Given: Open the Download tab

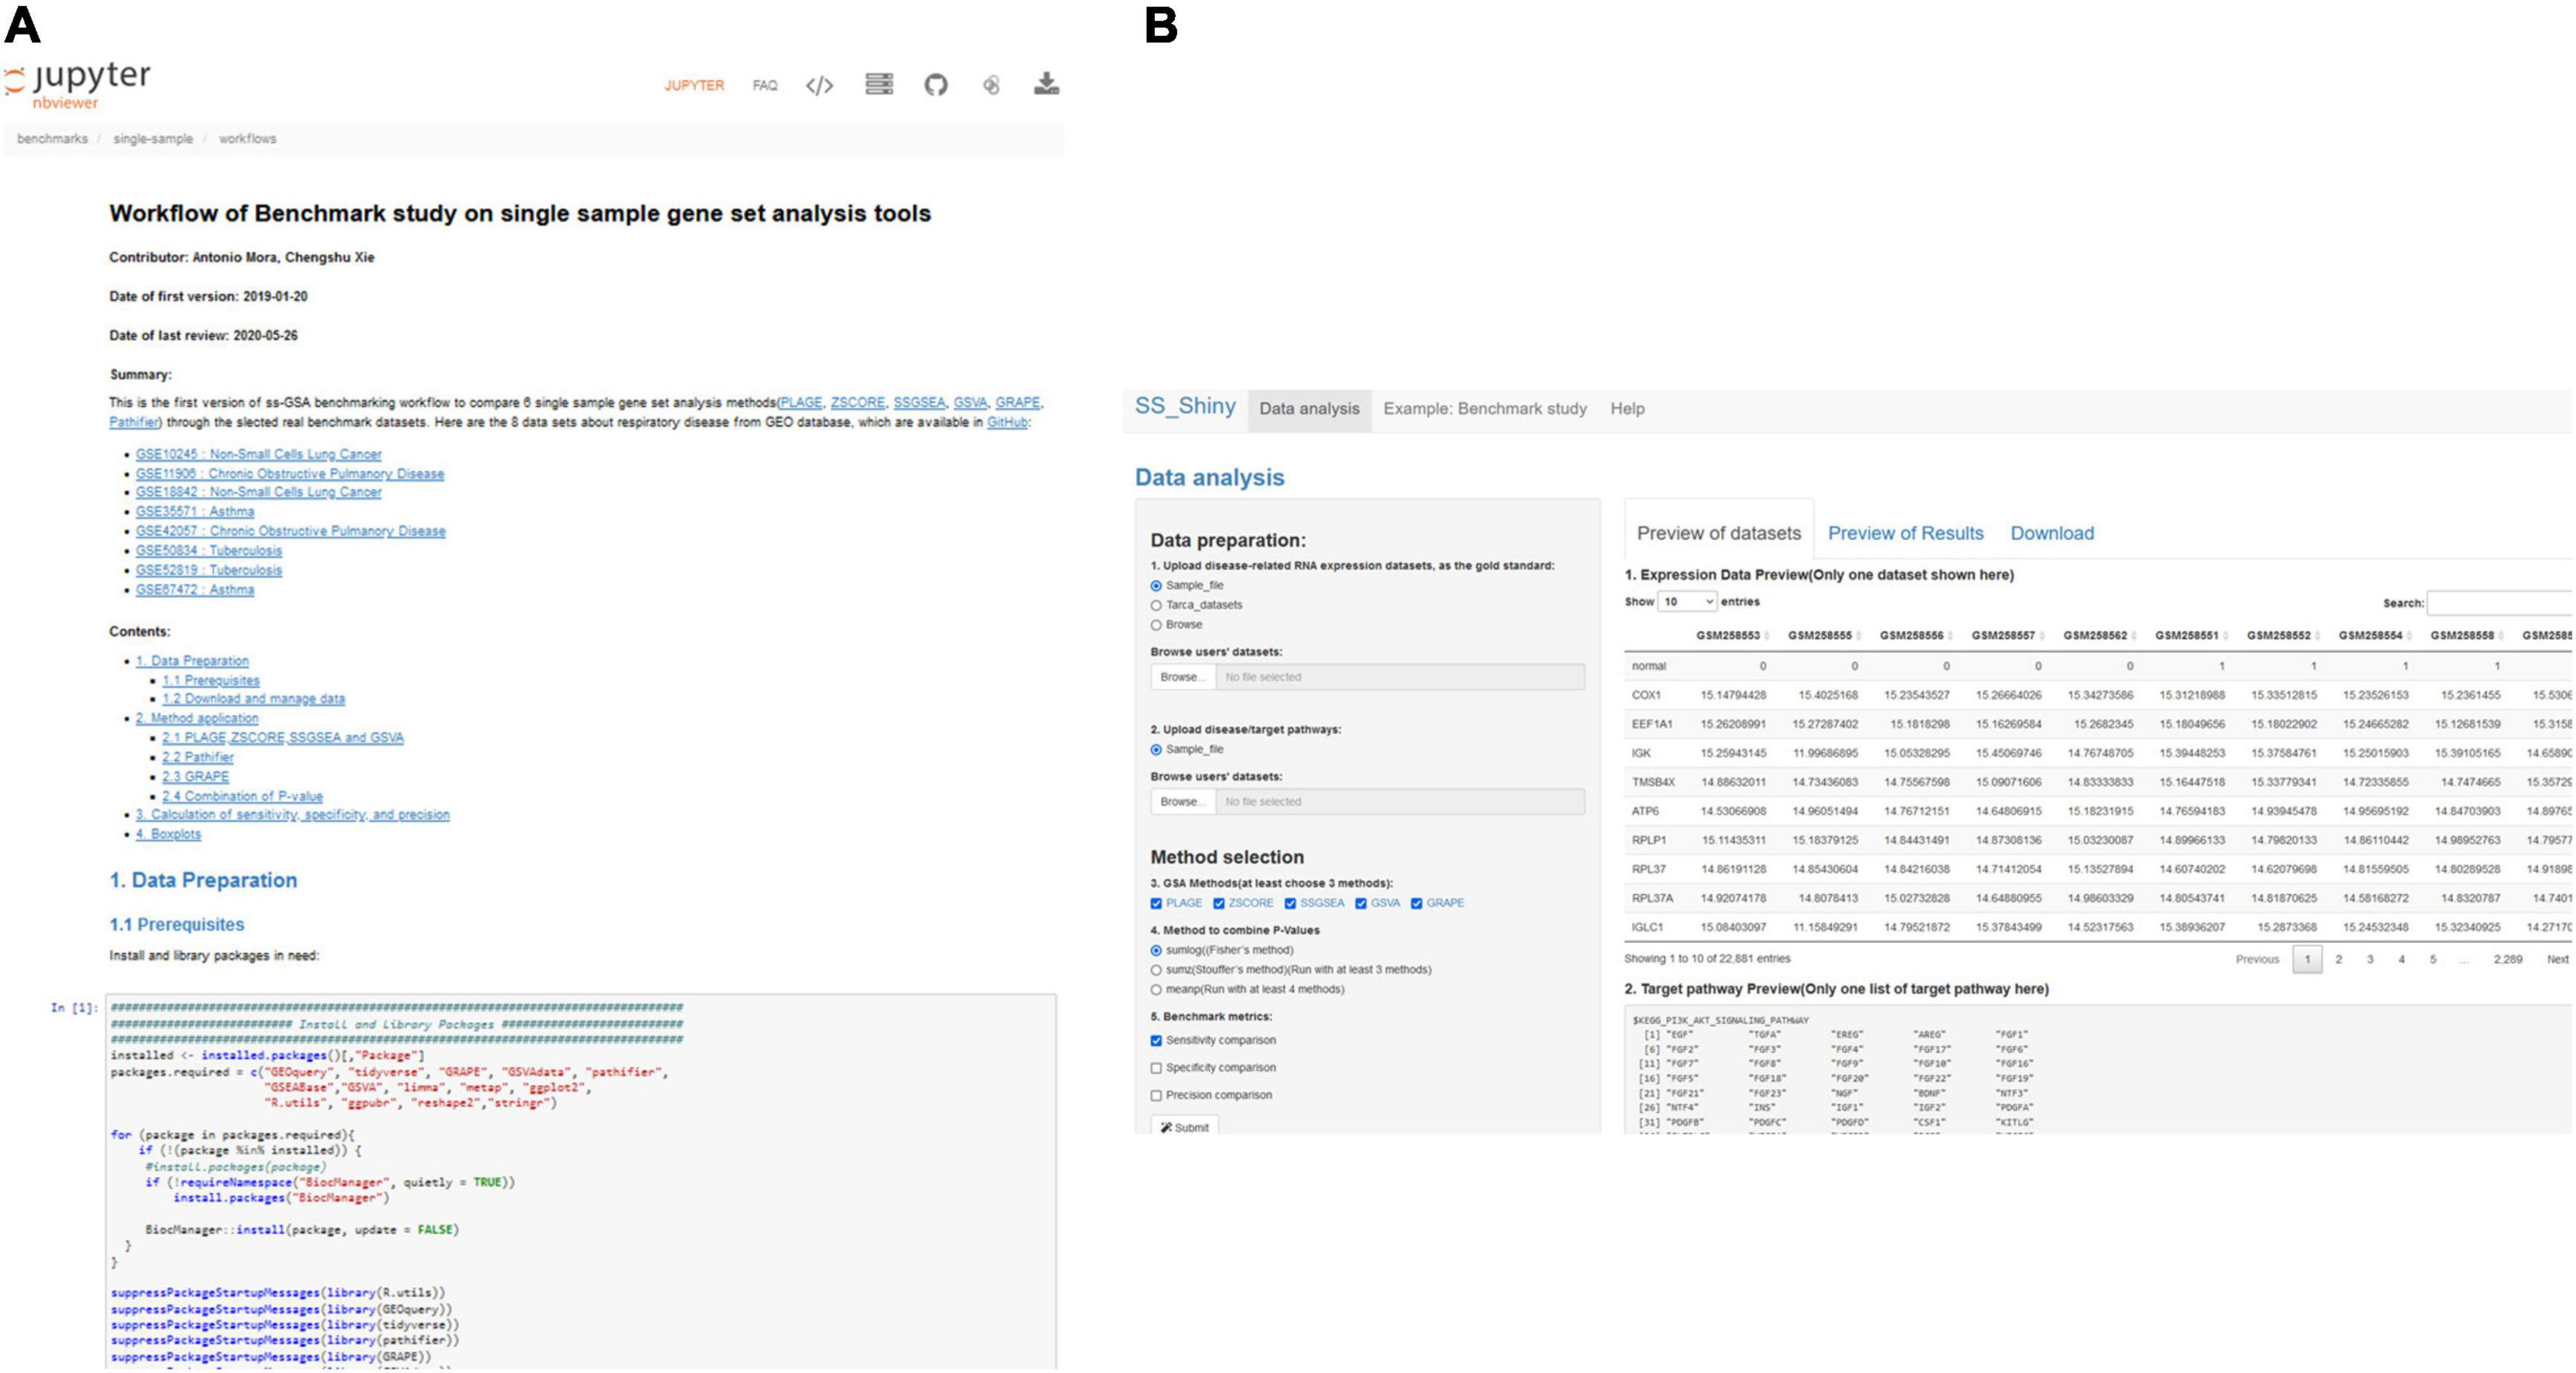Looking at the screenshot, I should (x=2052, y=534).
